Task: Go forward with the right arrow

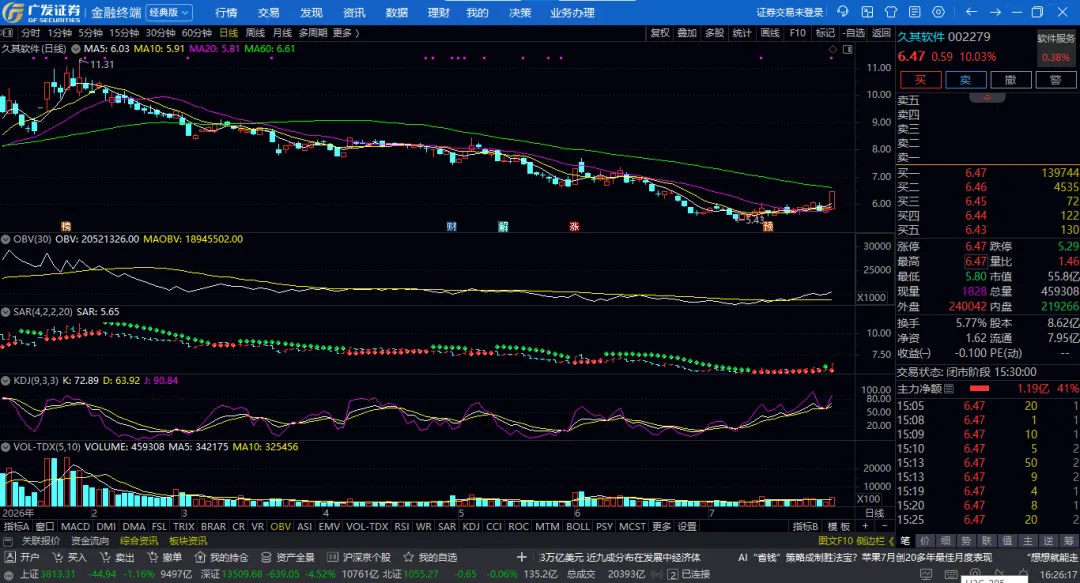Action: (x=995, y=12)
